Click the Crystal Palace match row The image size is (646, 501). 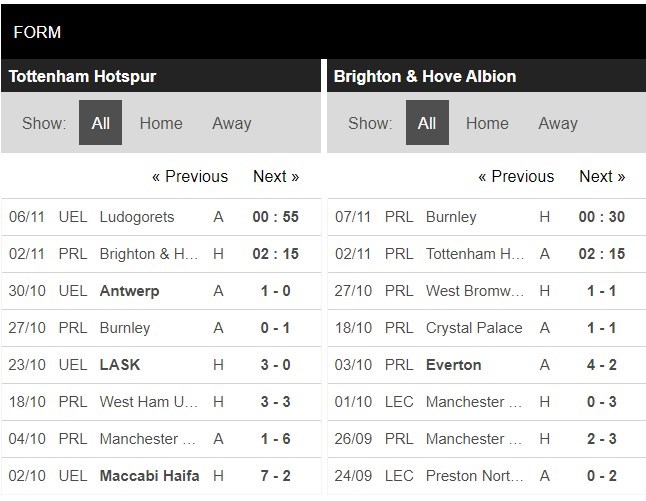[474, 328]
